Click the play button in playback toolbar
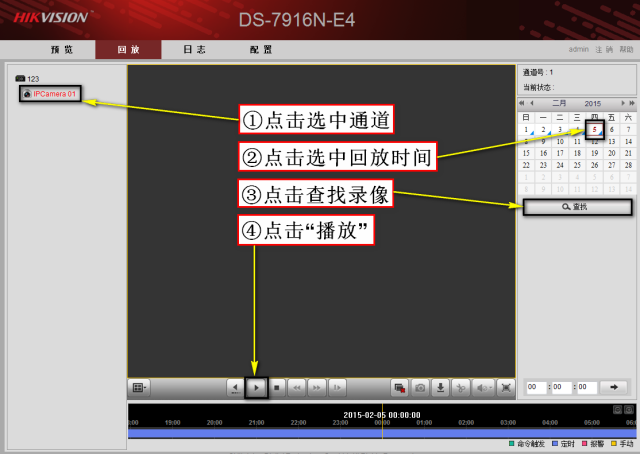The width and height of the screenshot is (640, 454). pyautogui.click(x=256, y=387)
